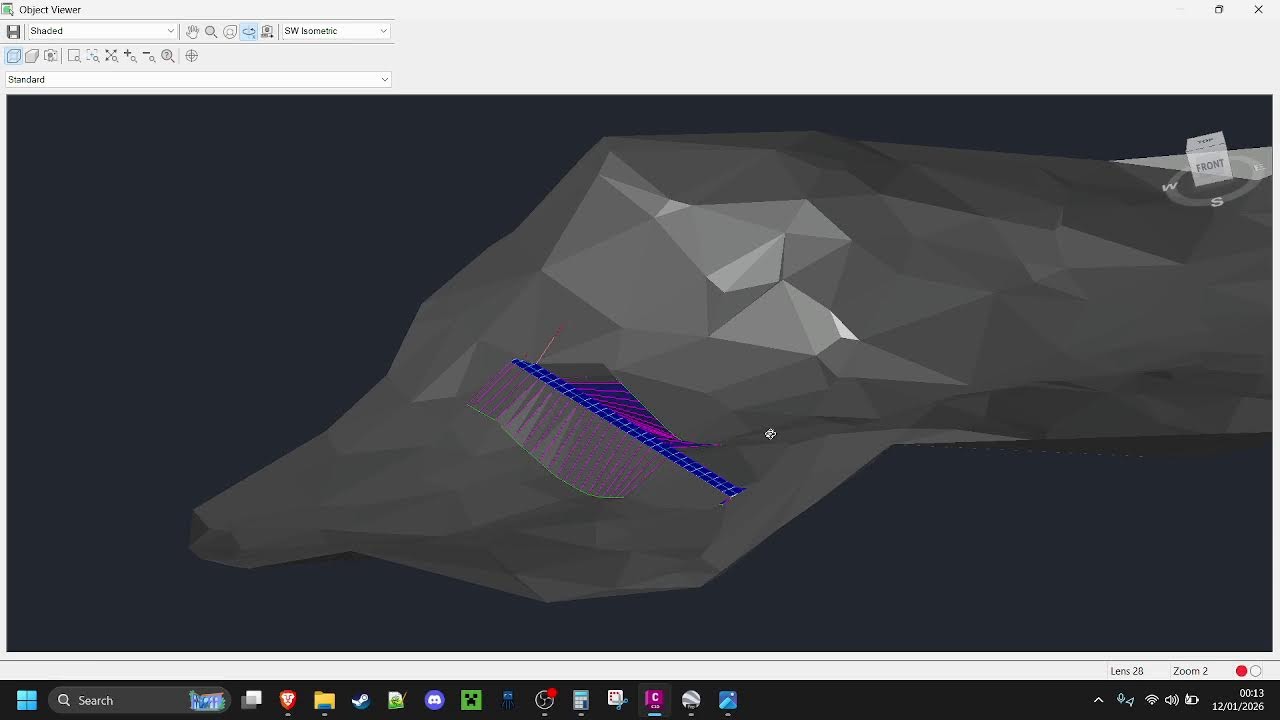The height and width of the screenshot is (720, 1280).
Task: Open Task View from the taskbar
Action: coord(252,700)
